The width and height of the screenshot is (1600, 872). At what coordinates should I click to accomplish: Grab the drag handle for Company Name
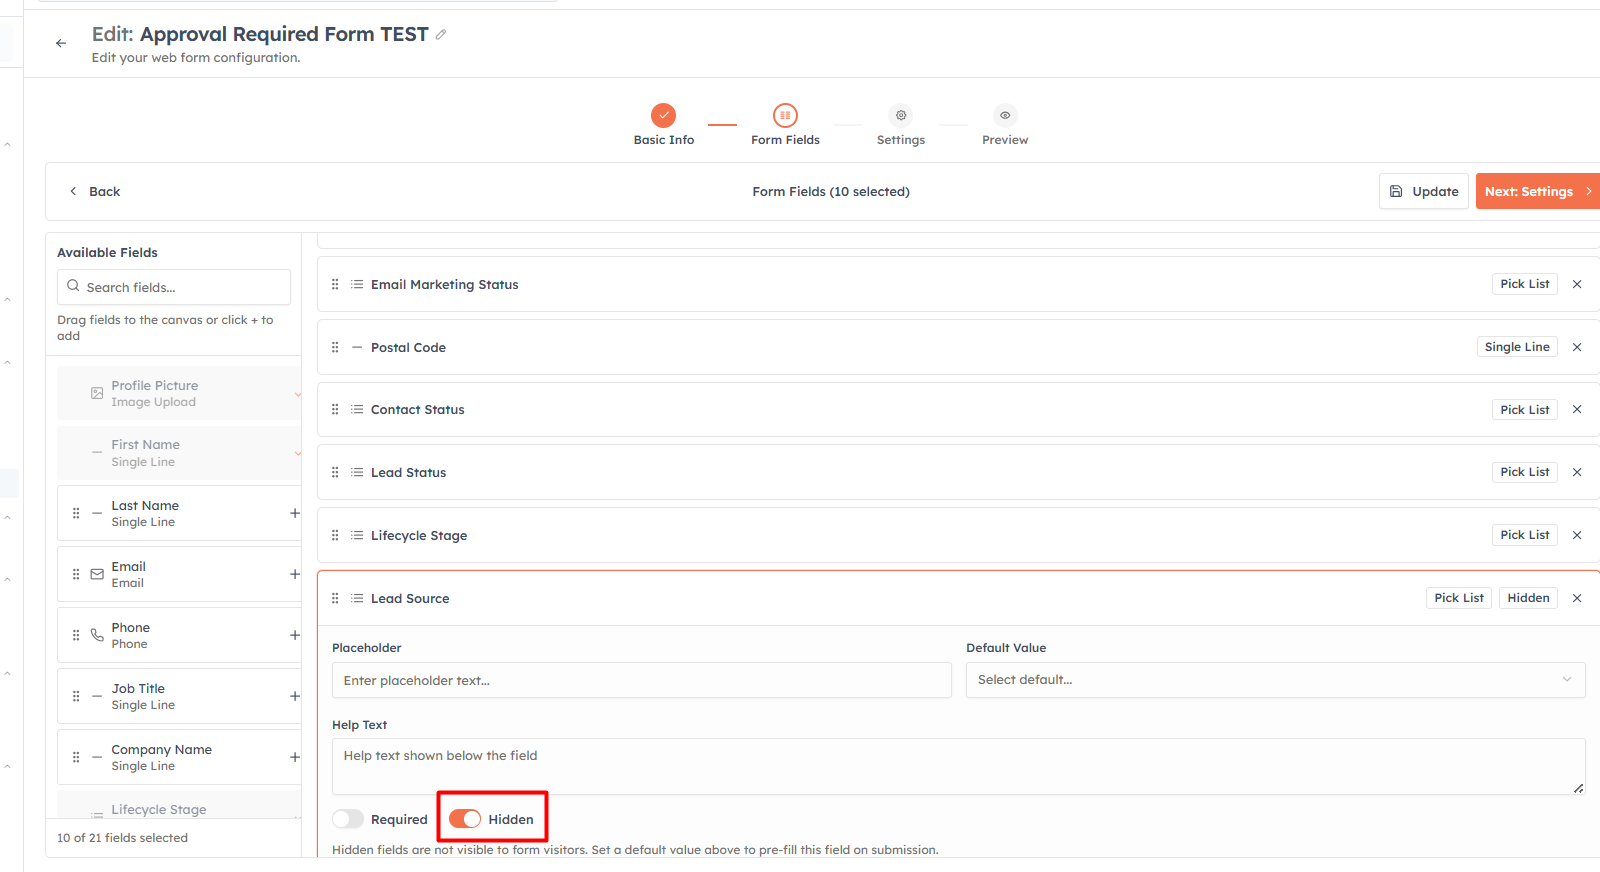[76, 757]
